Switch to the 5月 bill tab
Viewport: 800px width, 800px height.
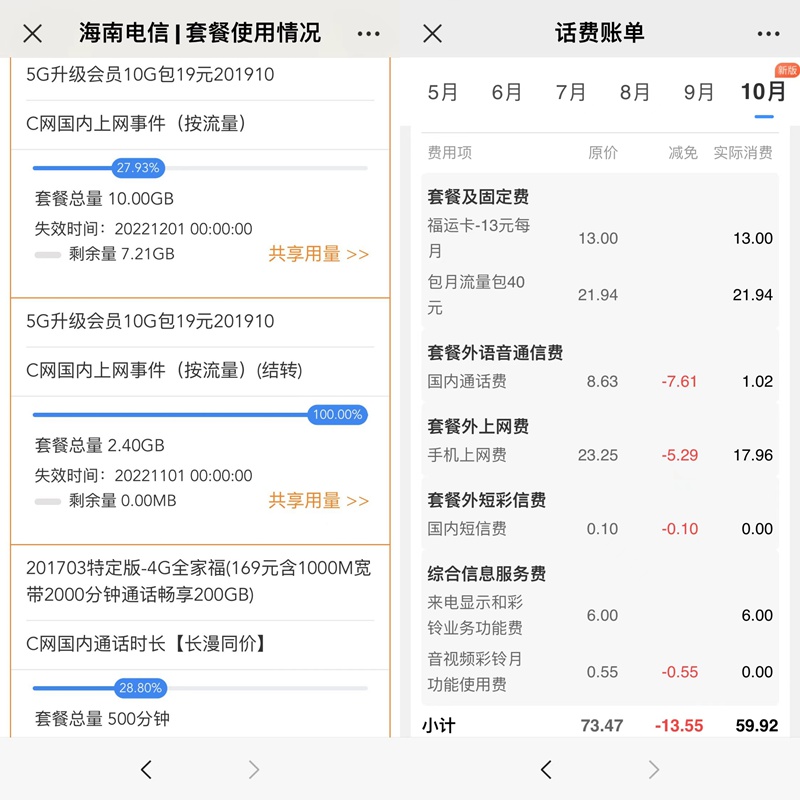point(442,92)
